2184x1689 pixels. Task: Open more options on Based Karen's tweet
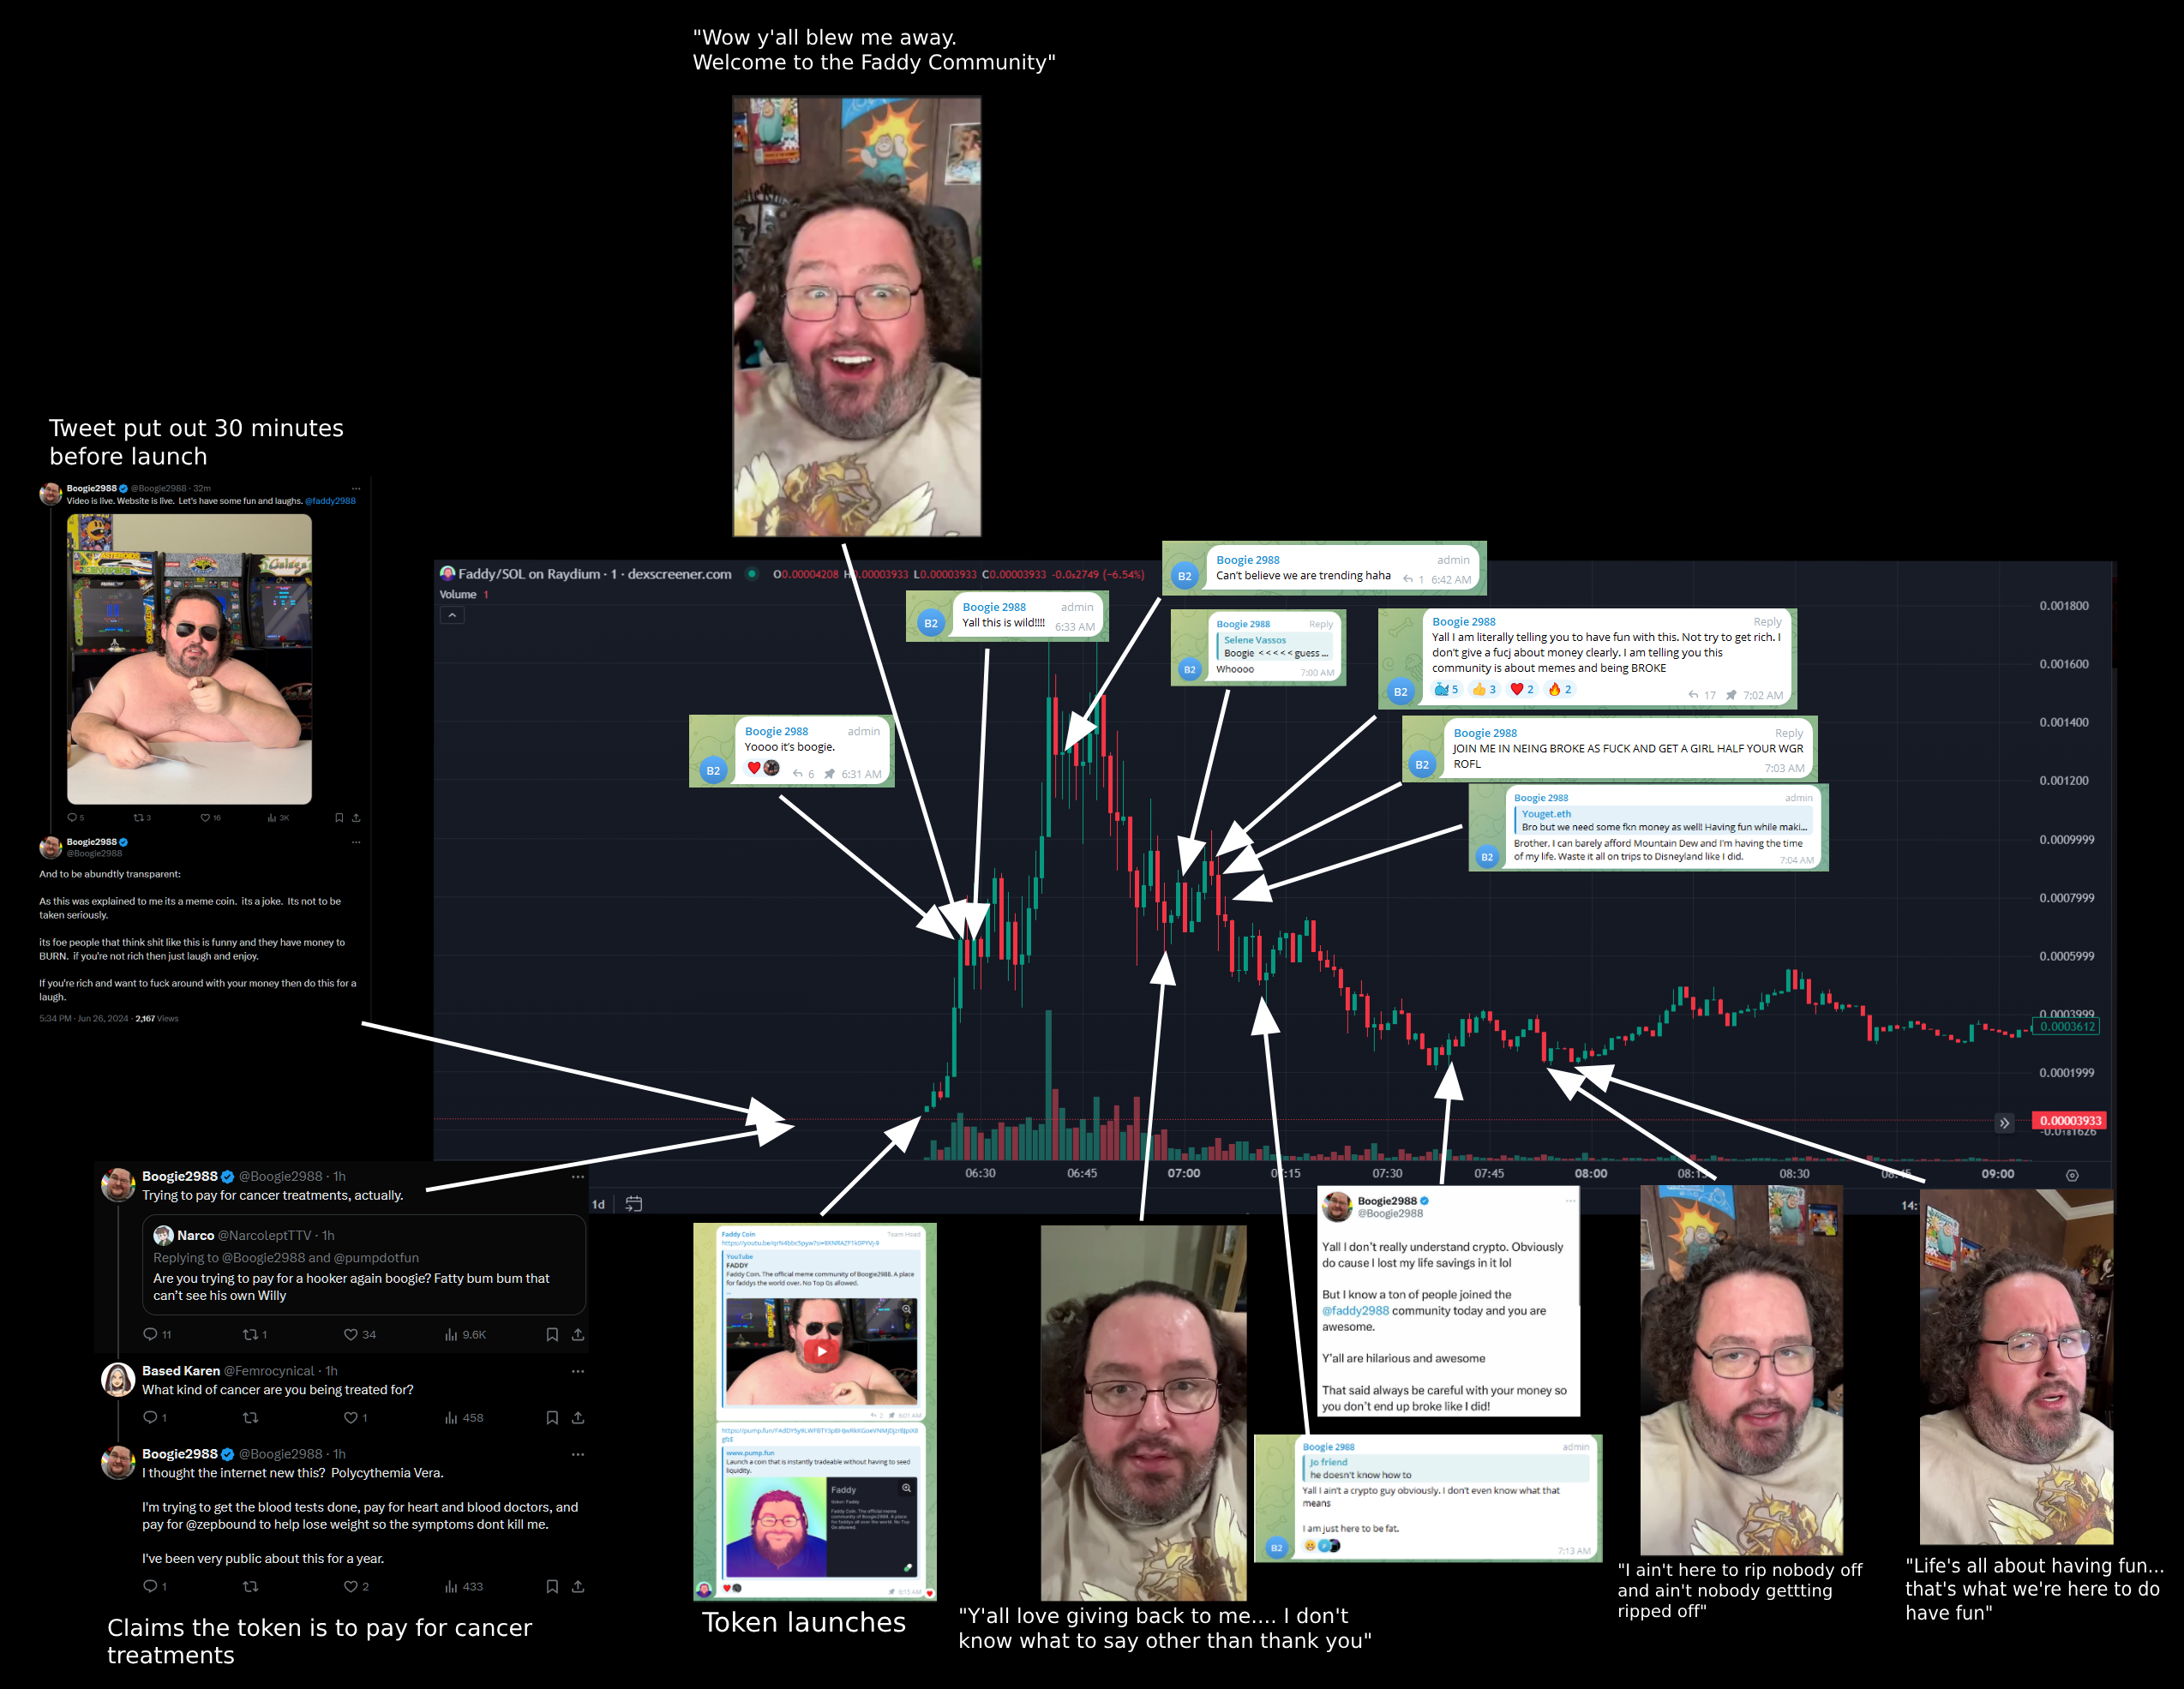[x=577, y=1371]
